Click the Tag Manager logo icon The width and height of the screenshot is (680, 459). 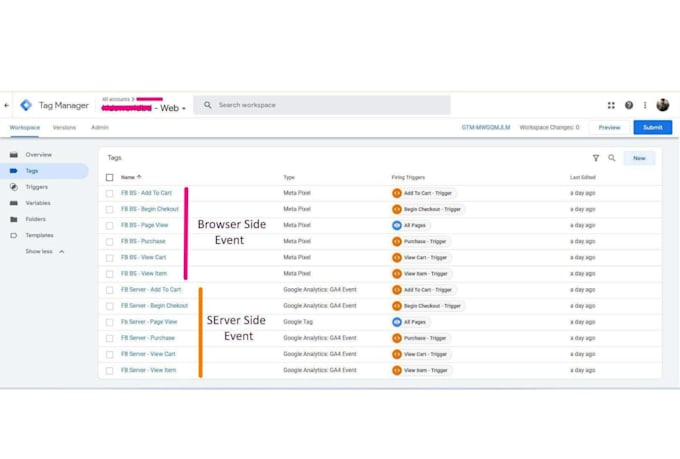pyautogui.click(x=26, y=105)
